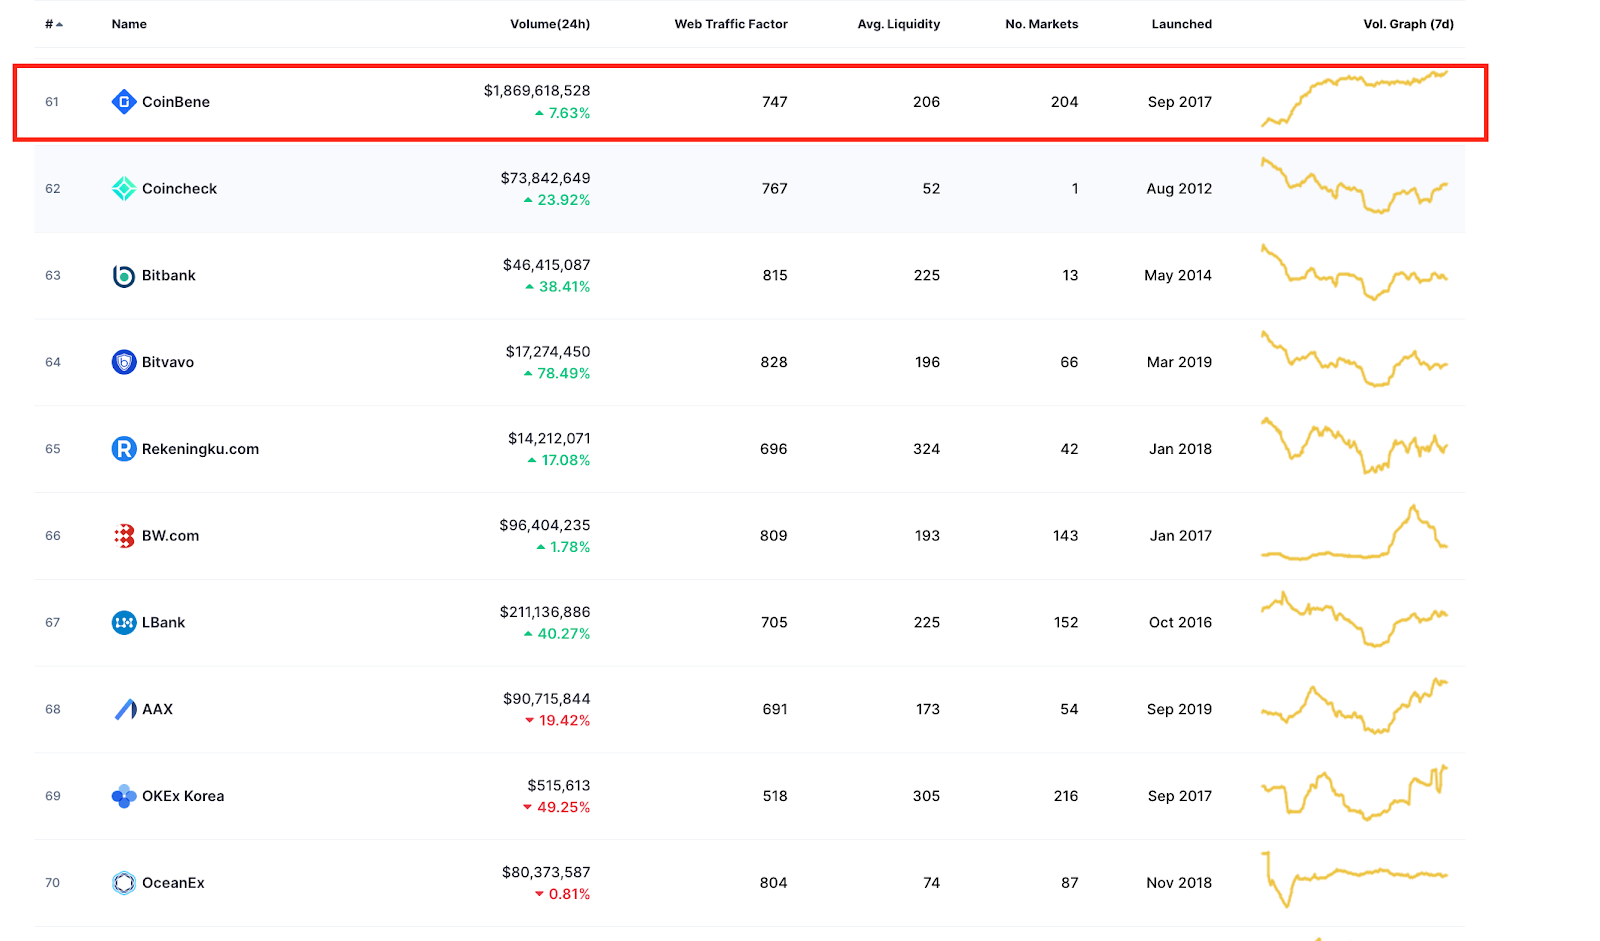The image size is (1600, 941).
Task: Click rank number 70 for OceanEx
Action: pyautogui.click(x=53, y=883)
